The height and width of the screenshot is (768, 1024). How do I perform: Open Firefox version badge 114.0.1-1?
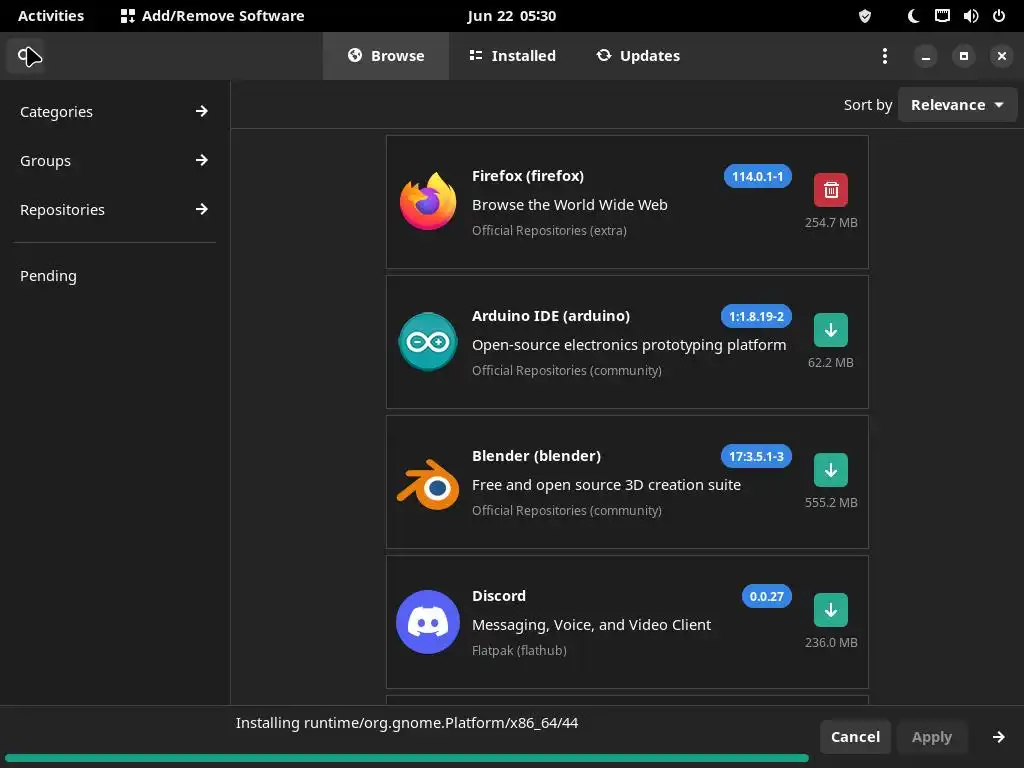pos(758,176)
